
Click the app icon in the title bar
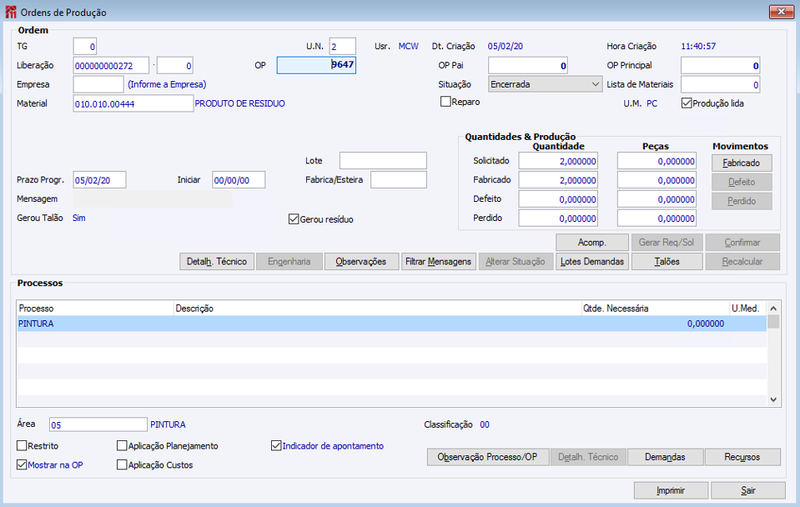pyautogui.click(x=10, y=12)
